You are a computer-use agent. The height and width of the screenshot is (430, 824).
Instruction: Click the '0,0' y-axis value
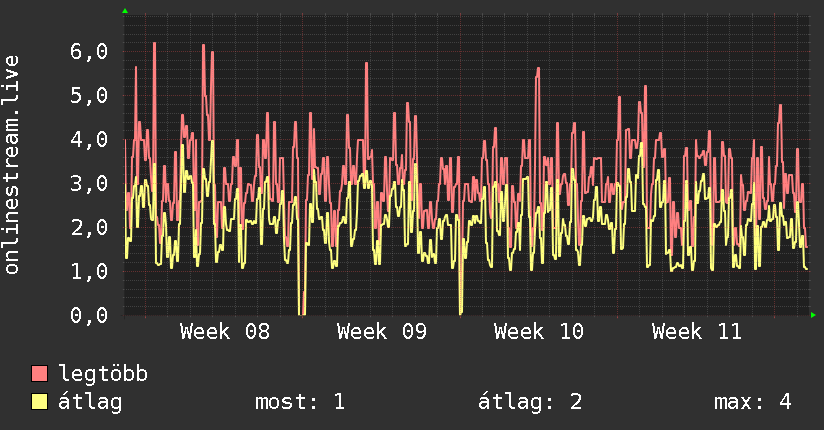click(x=89, y=315)
